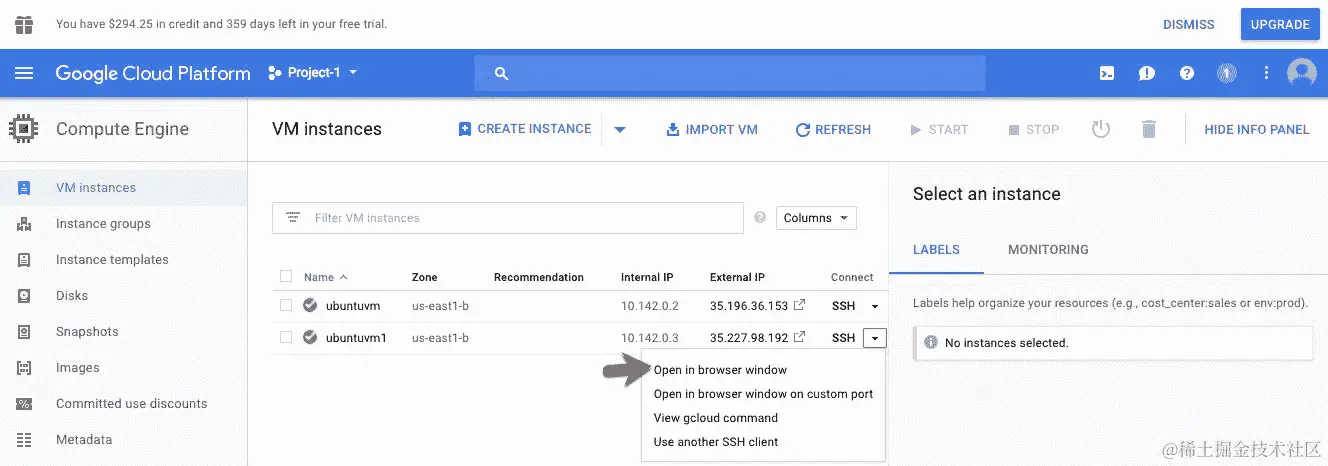
Task: Check the ubuntuvm row checkbox
Action: coord(286,306)
